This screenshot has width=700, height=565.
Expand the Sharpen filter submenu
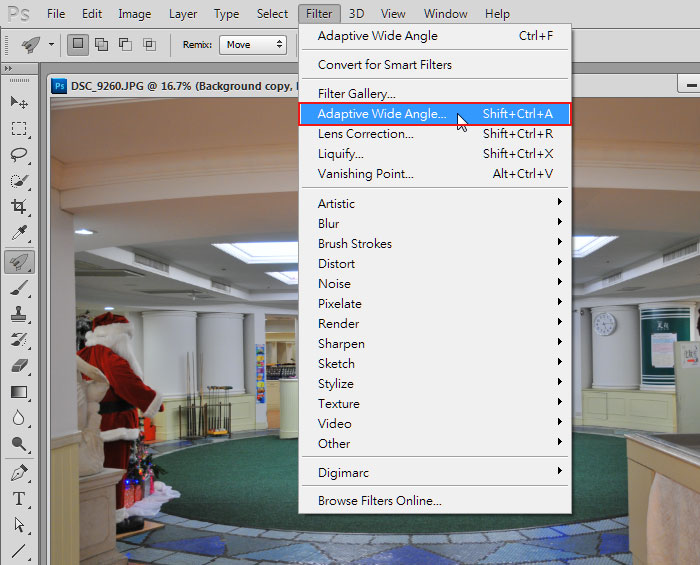[434, 344]
